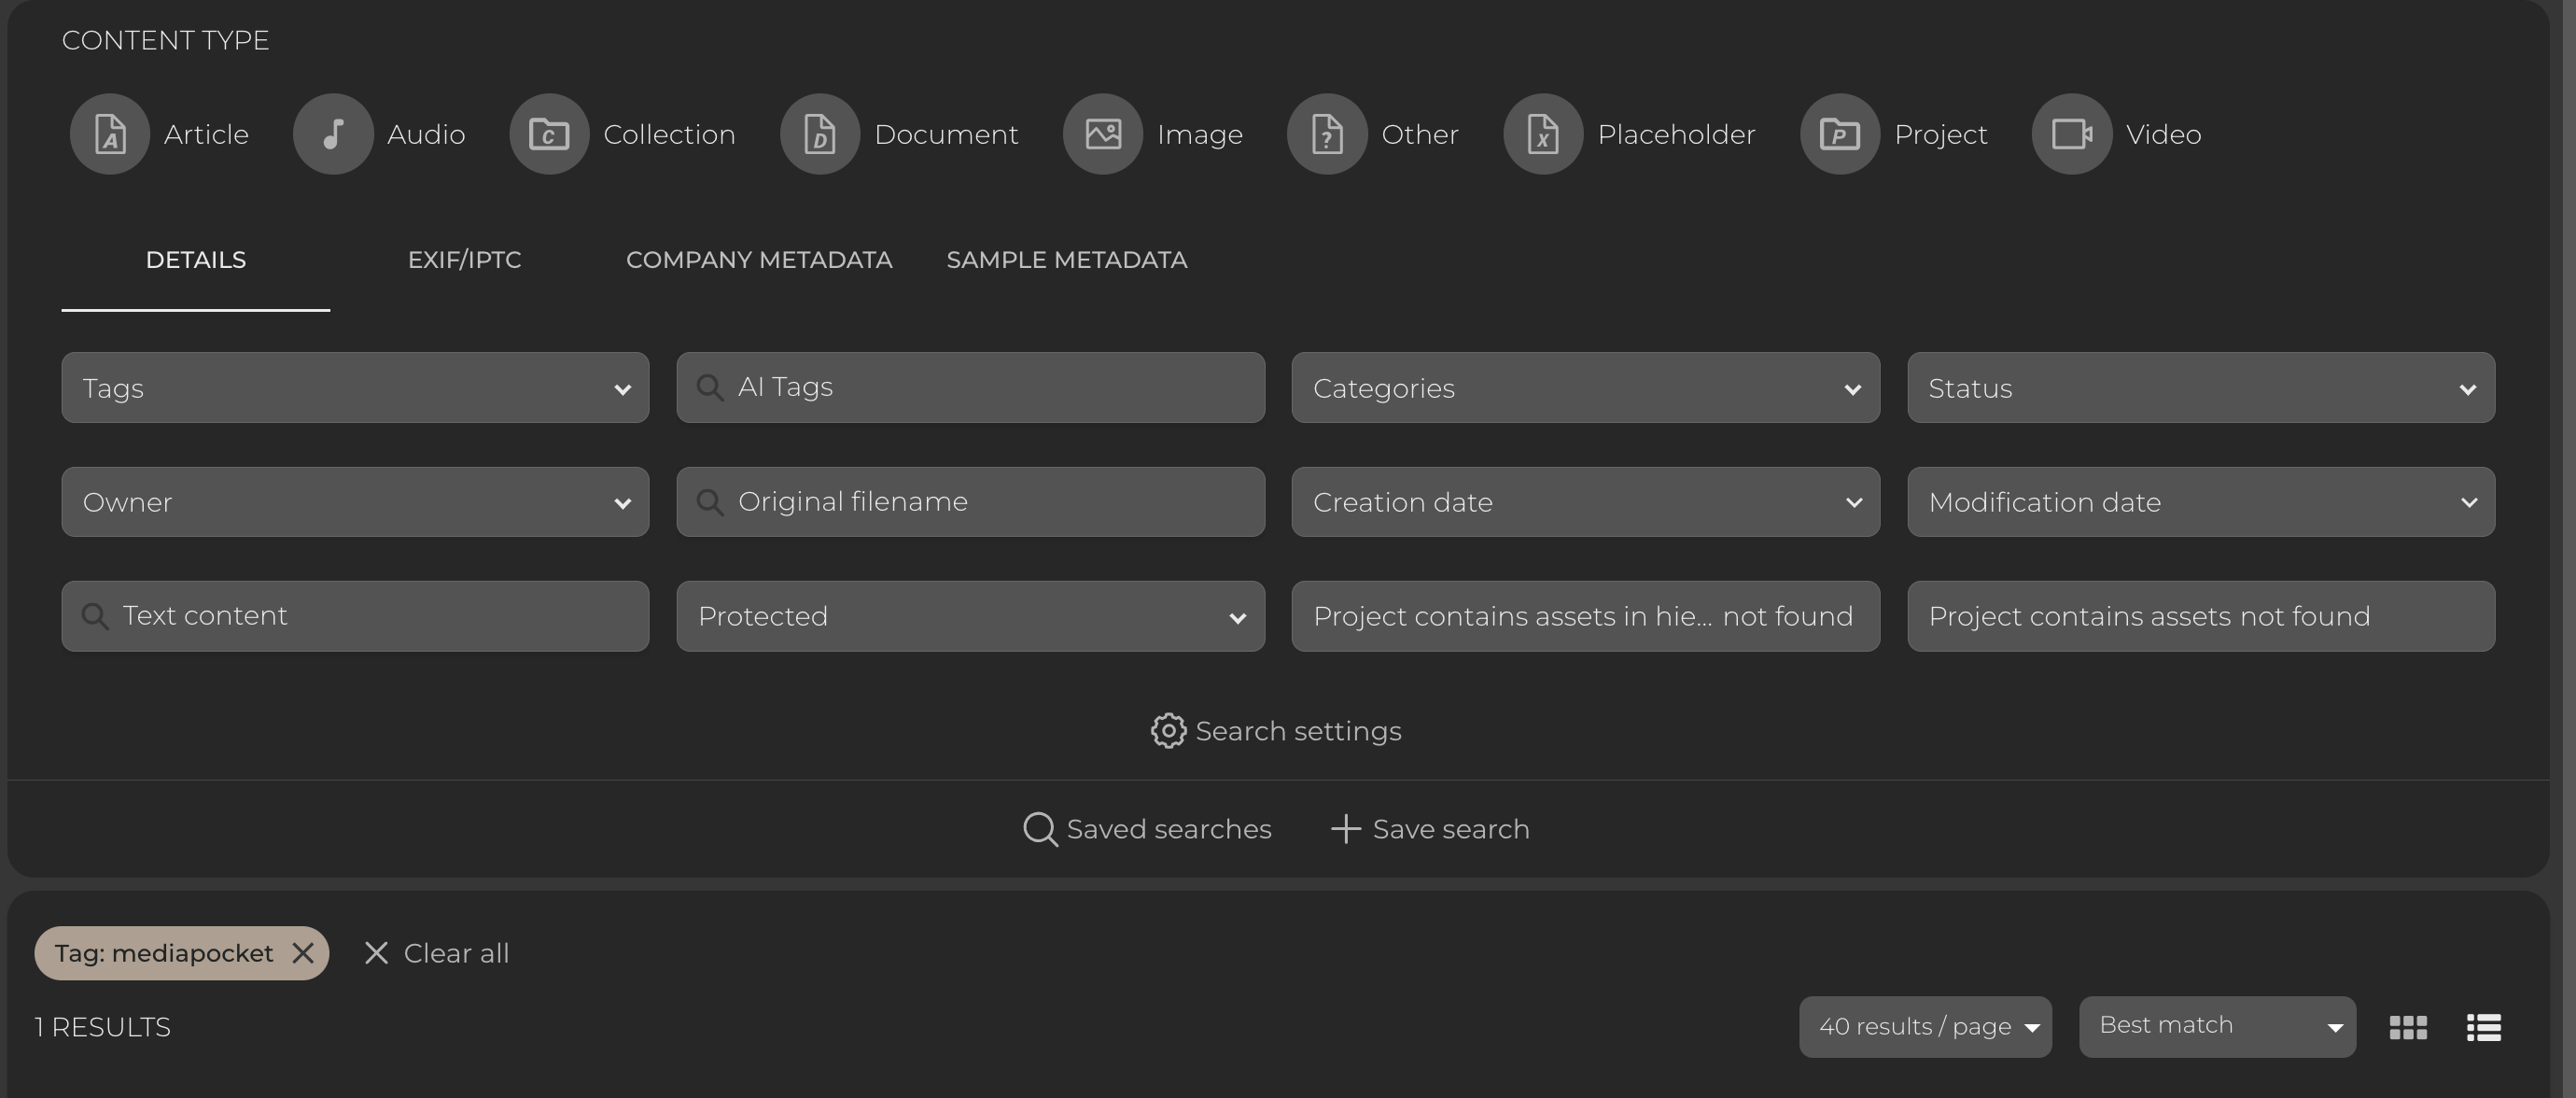Image resolution: width=2576 pixels, height=1098 pixels.
Task: Filter by Video content type icon
Action: coord(2071,134)
